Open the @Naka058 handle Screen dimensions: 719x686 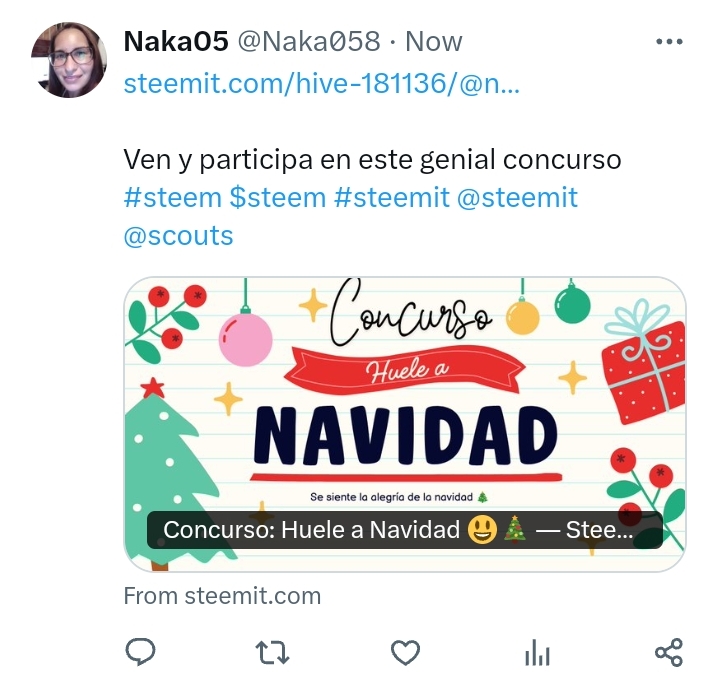point(309,42)
